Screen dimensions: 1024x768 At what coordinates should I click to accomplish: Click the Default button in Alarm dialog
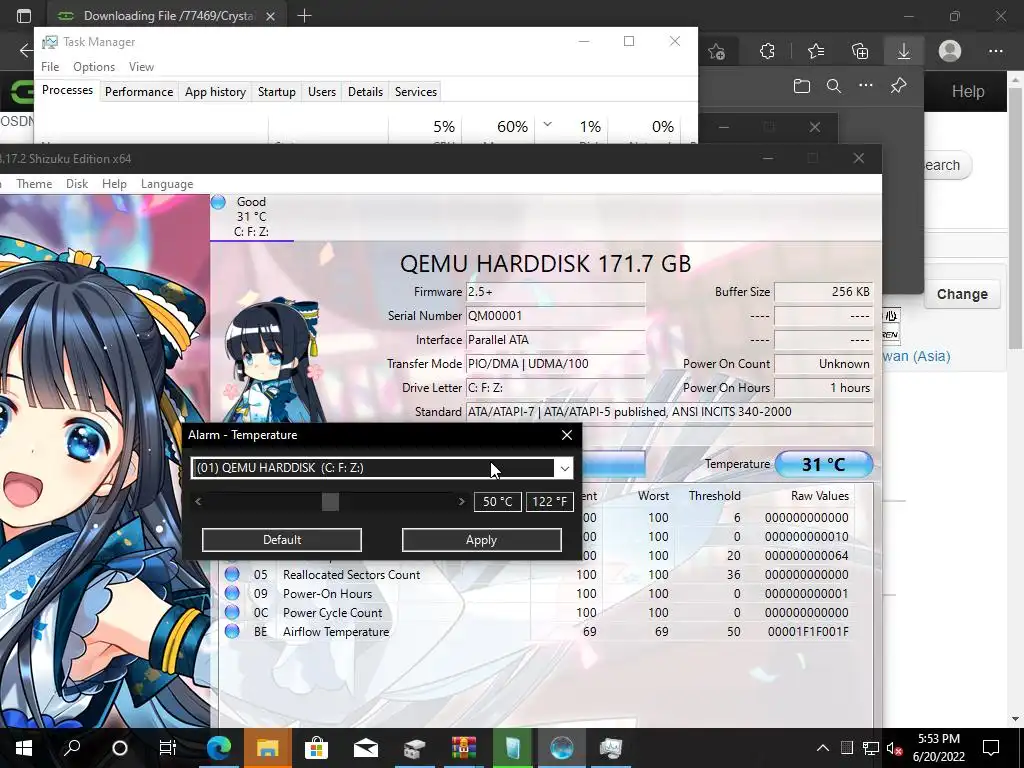tap(281, 539)
